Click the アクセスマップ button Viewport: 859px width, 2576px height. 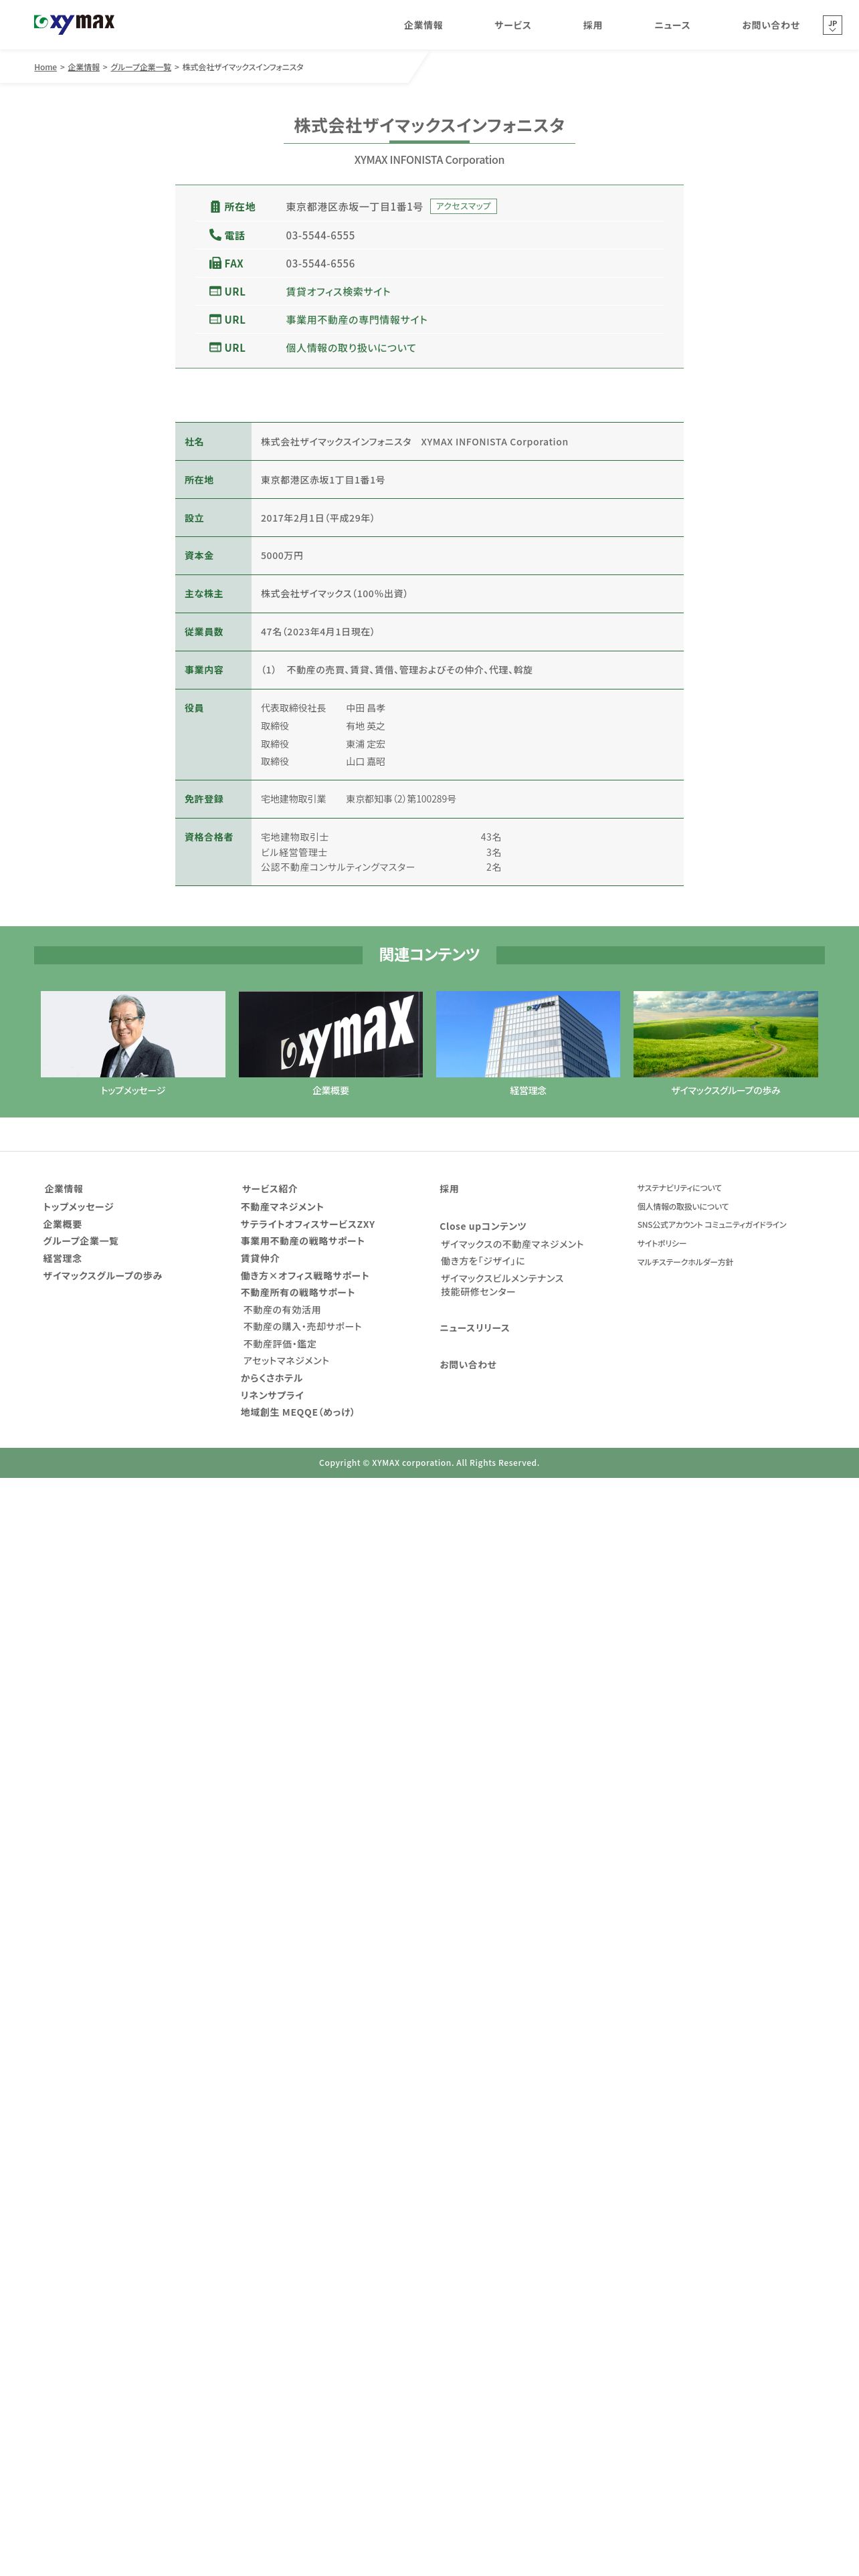463,206
